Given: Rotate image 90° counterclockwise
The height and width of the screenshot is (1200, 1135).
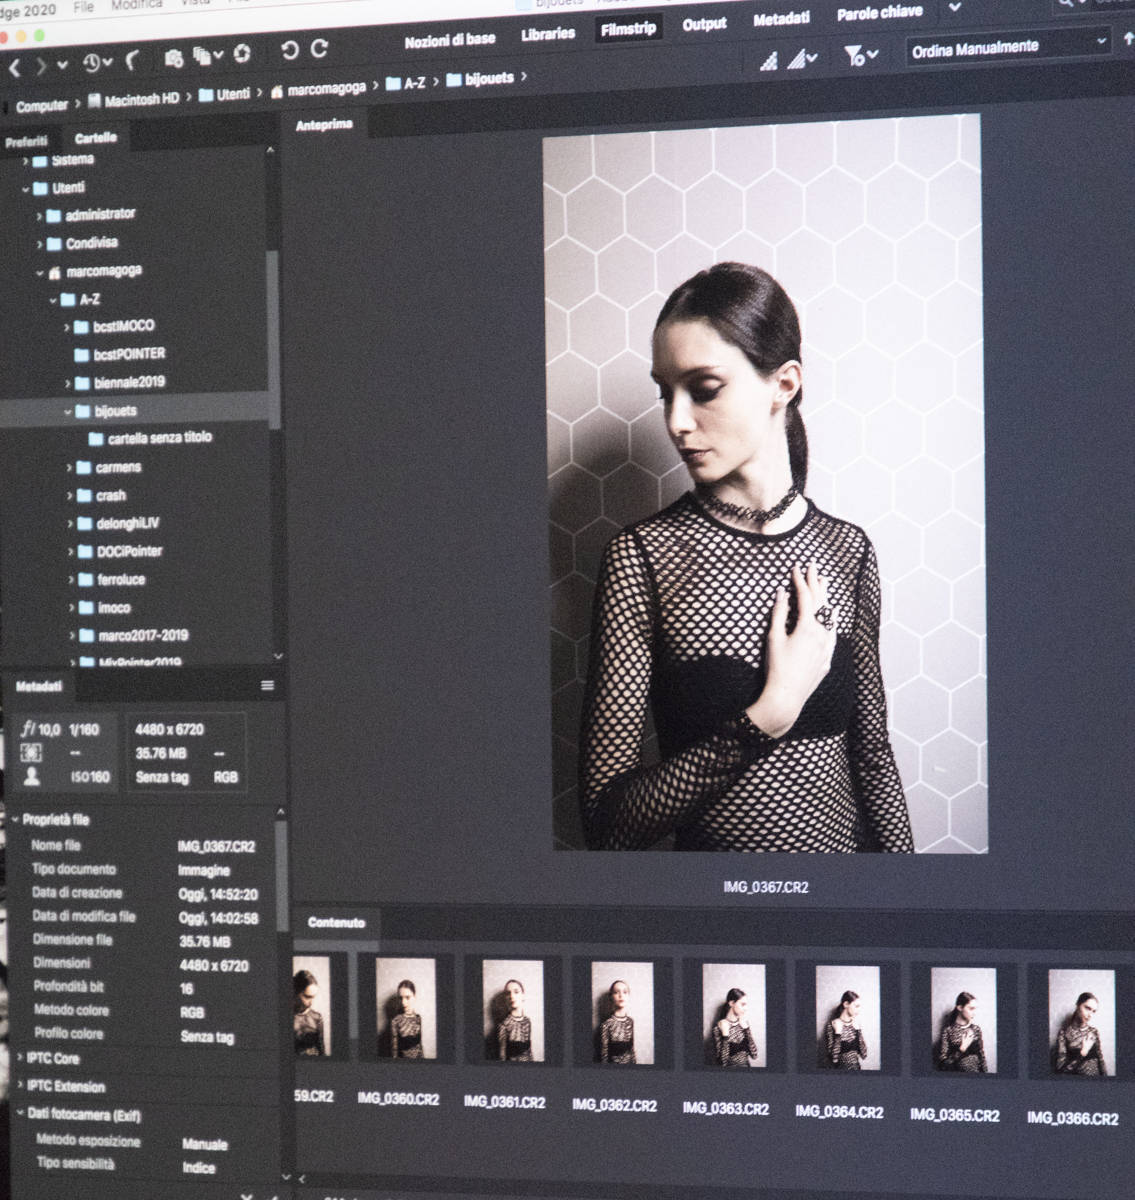Looking at the screenshot, I should pyautogui.click(x=290, y=50).
